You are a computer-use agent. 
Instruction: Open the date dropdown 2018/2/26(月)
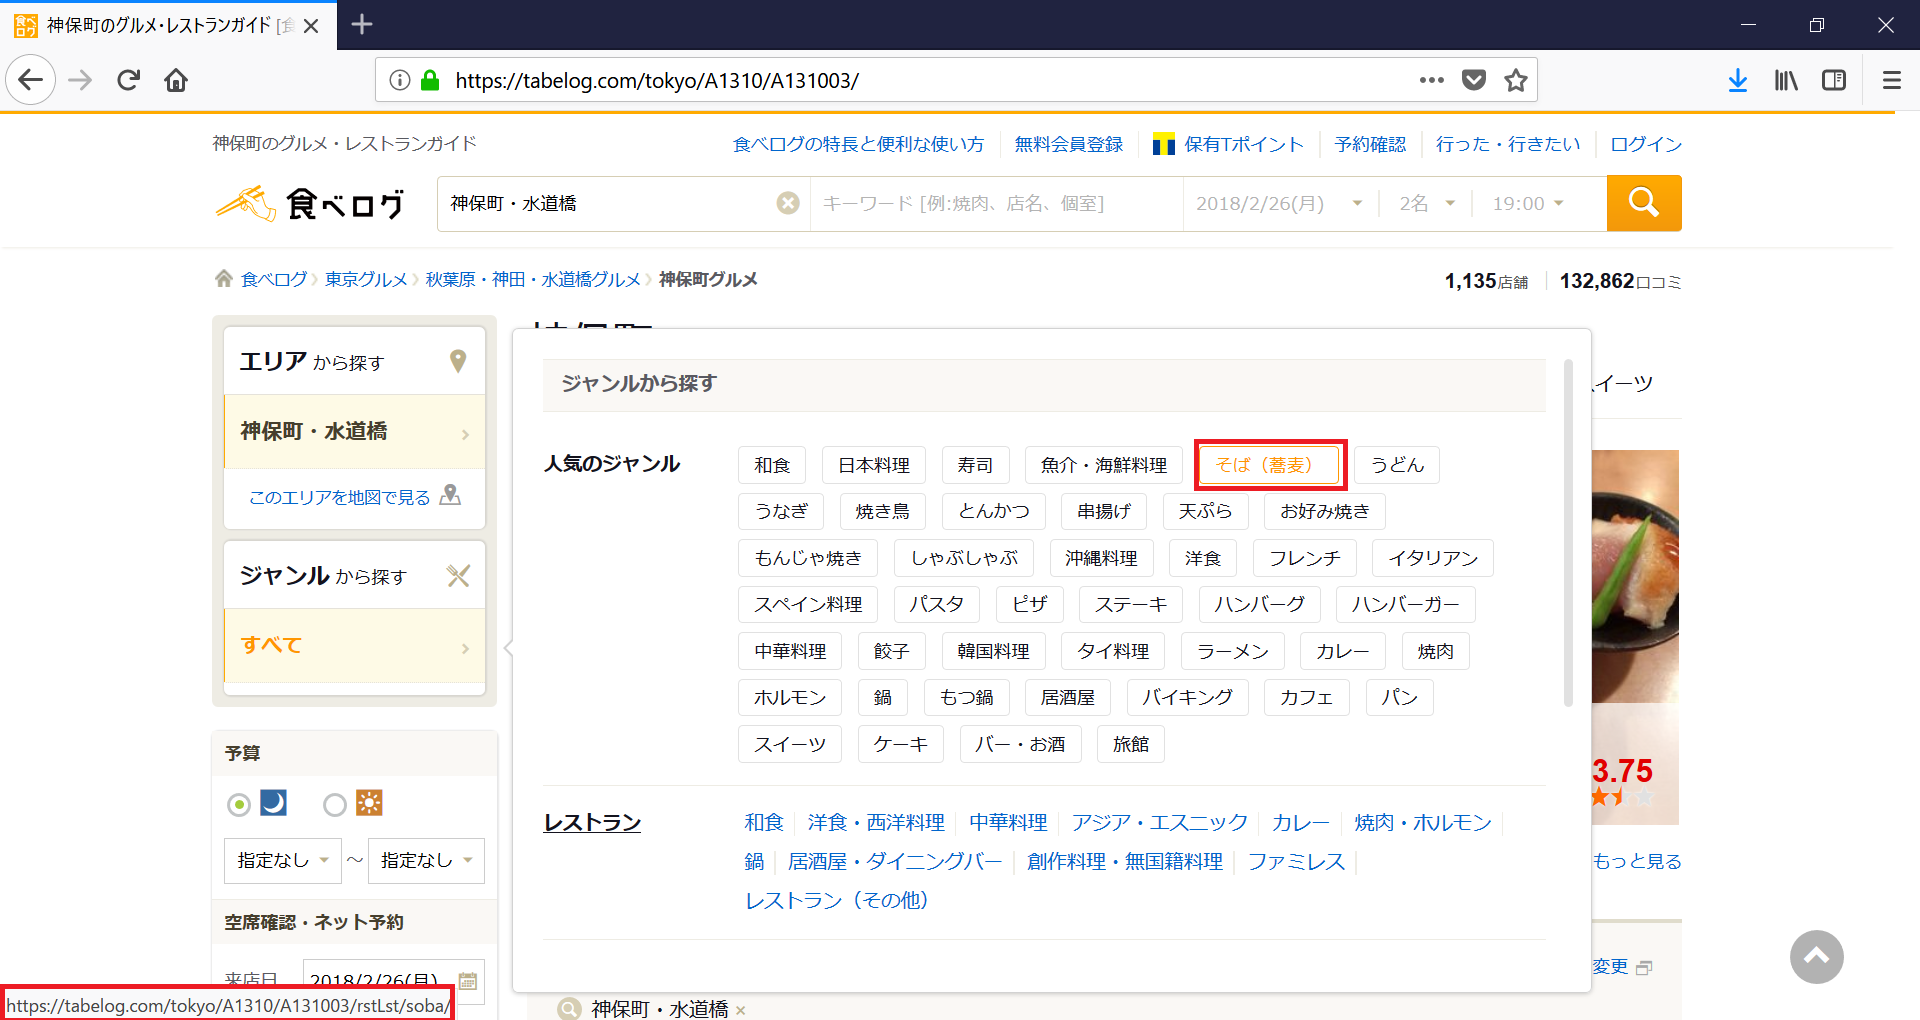pyautogui.click(x=1280, y=203)
